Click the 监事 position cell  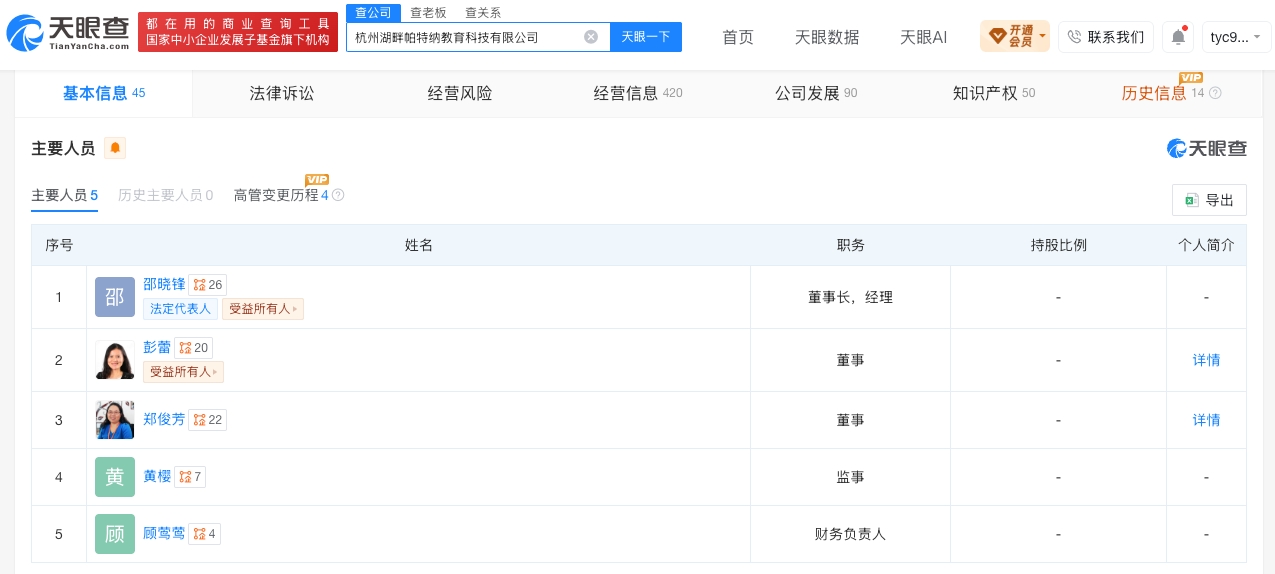850,477
